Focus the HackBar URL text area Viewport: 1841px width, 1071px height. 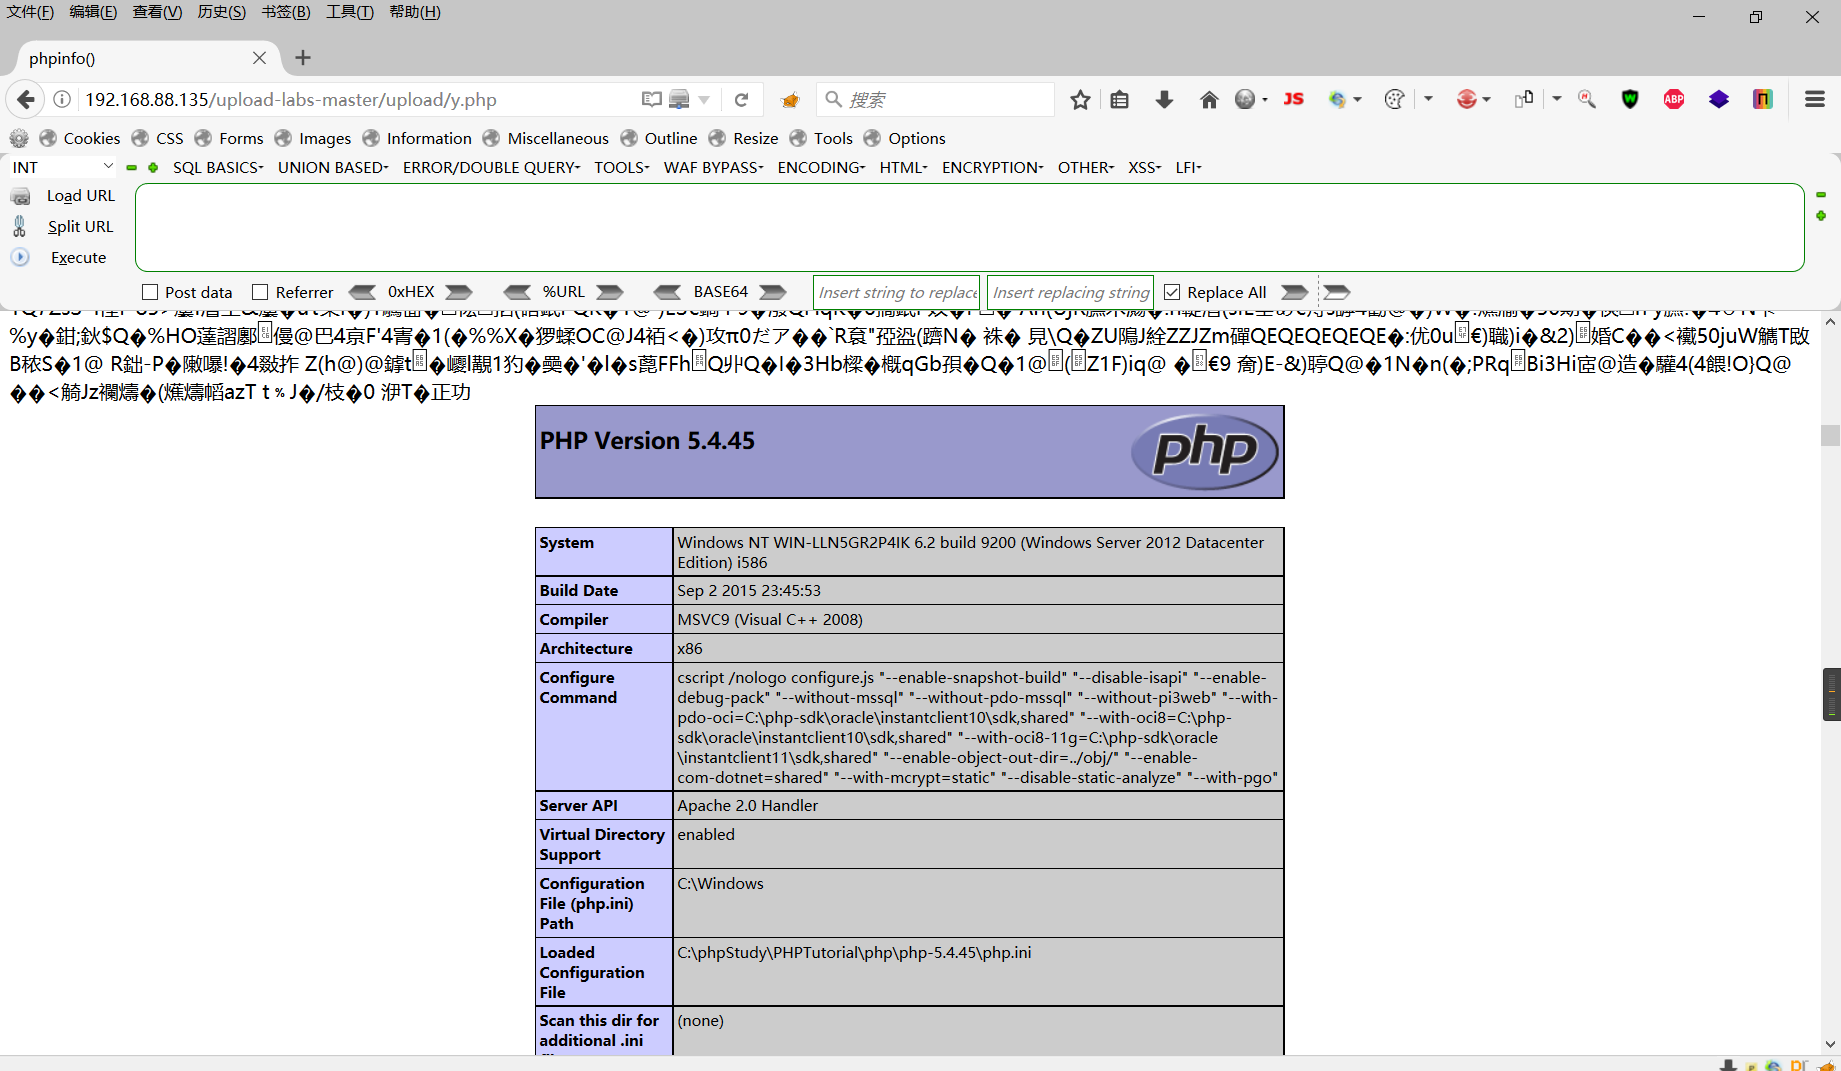pos(969,227)
